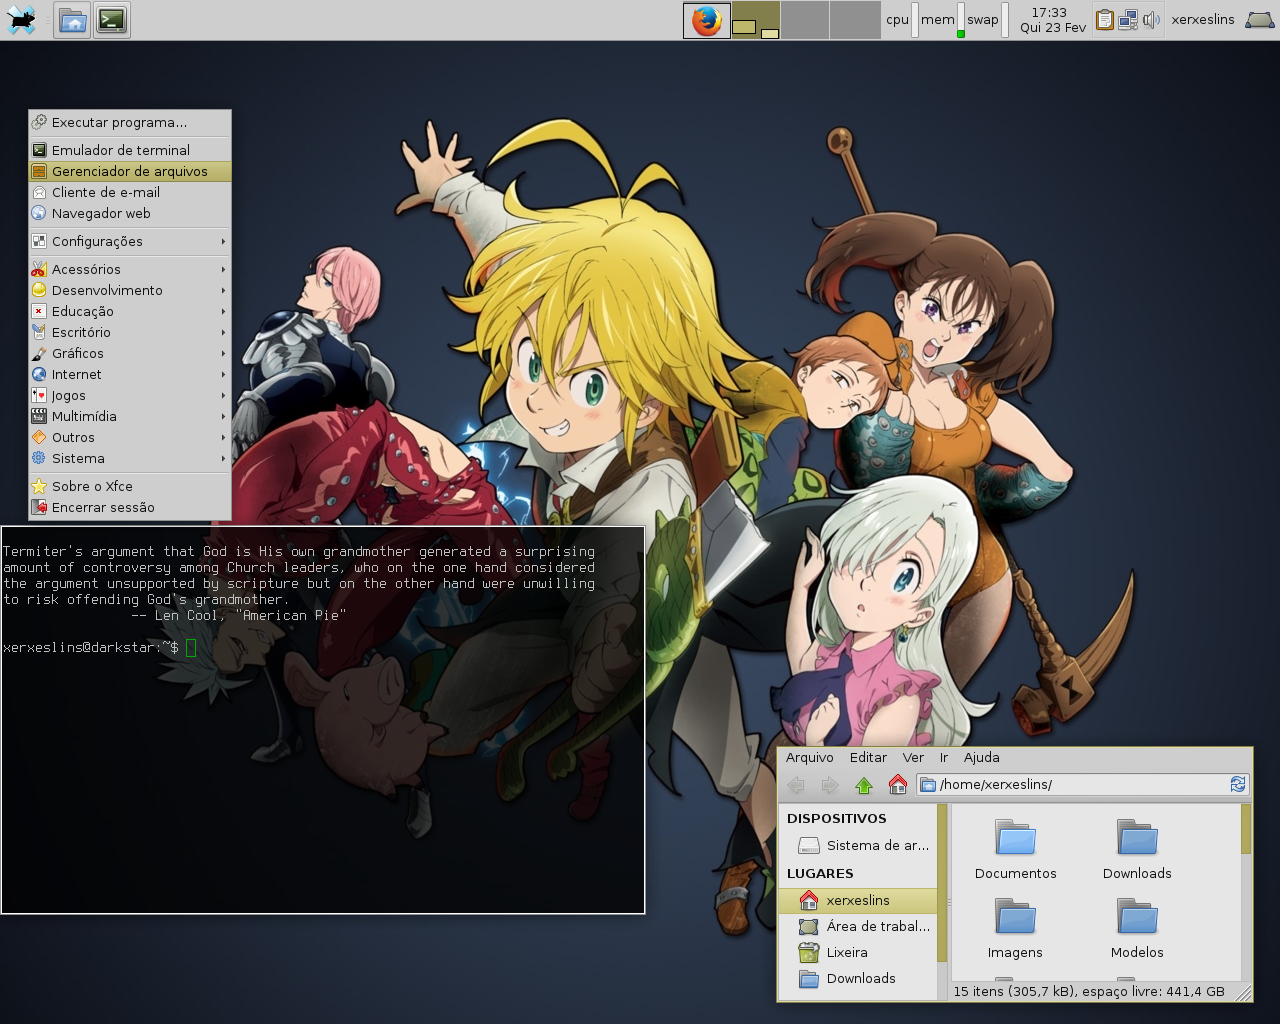The image size is (1280, 1024).
Task: Switch to the second workspace in pager
Action: pos(805,20)
